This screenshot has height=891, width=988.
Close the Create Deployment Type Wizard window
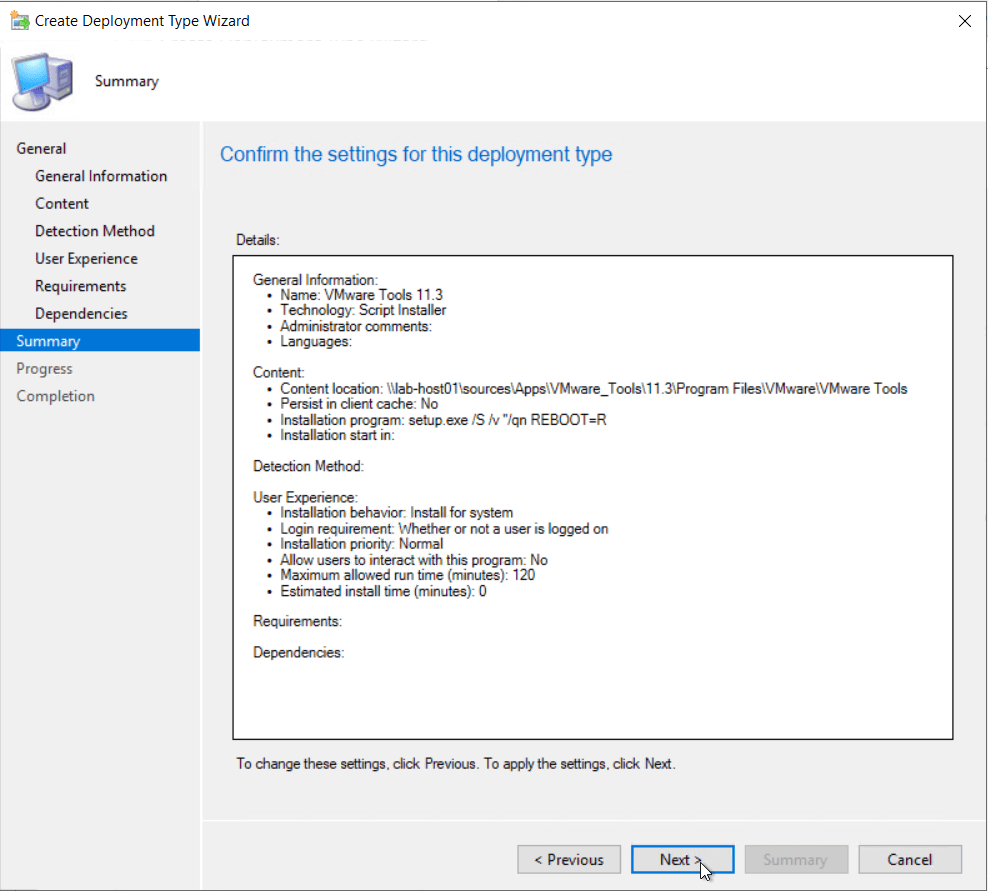[x=964, y=21]
